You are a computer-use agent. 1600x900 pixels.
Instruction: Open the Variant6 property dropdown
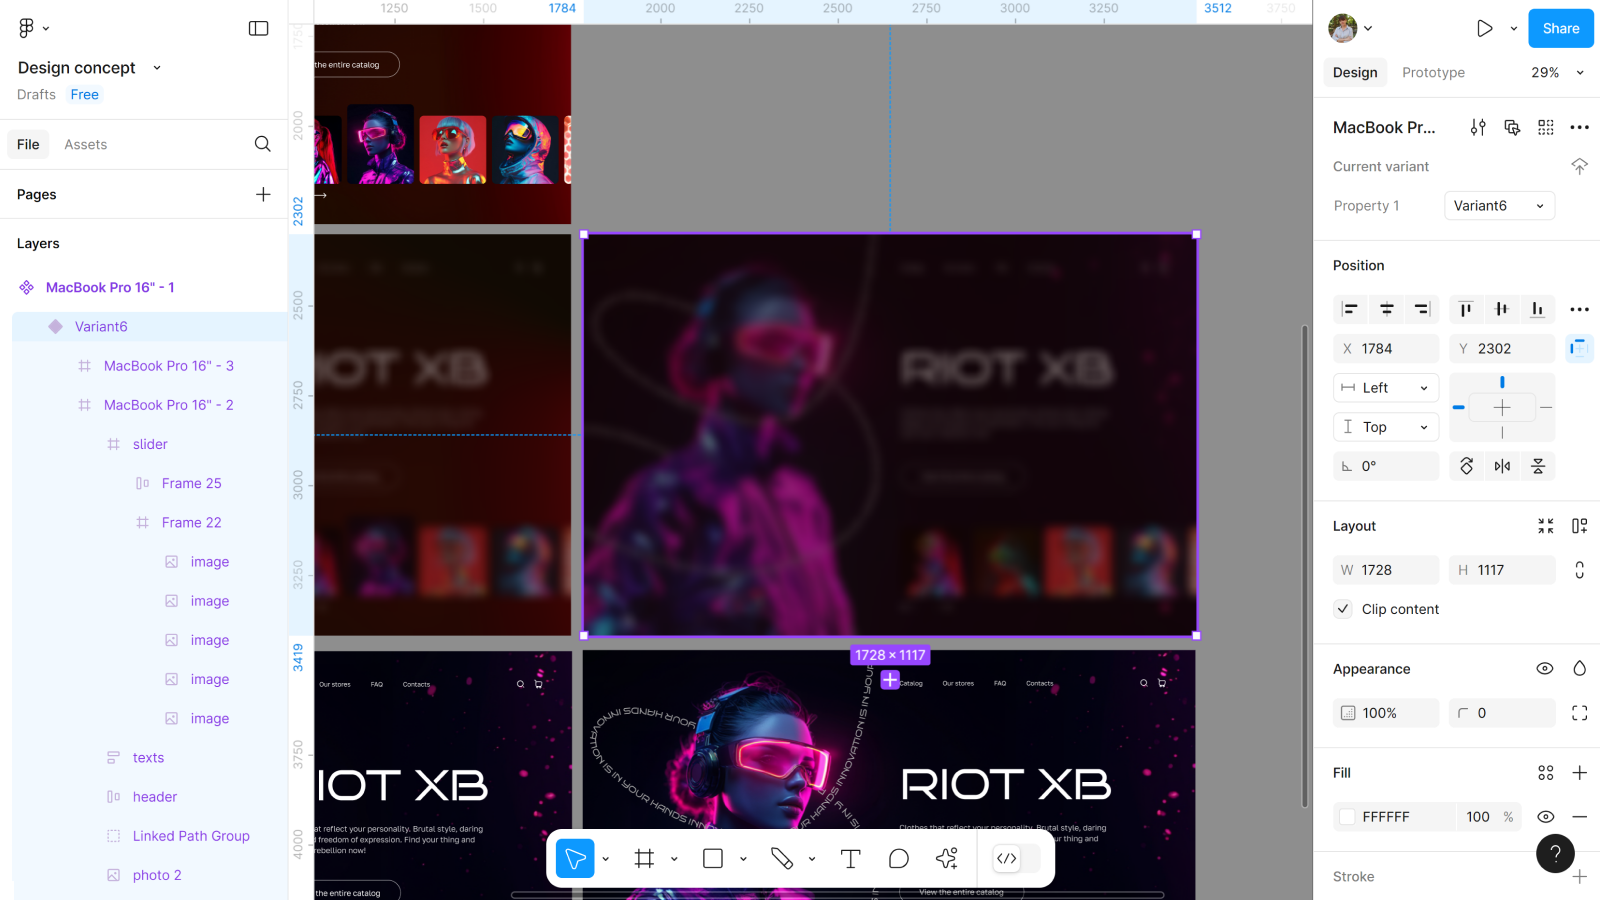tap(1499, 206)
